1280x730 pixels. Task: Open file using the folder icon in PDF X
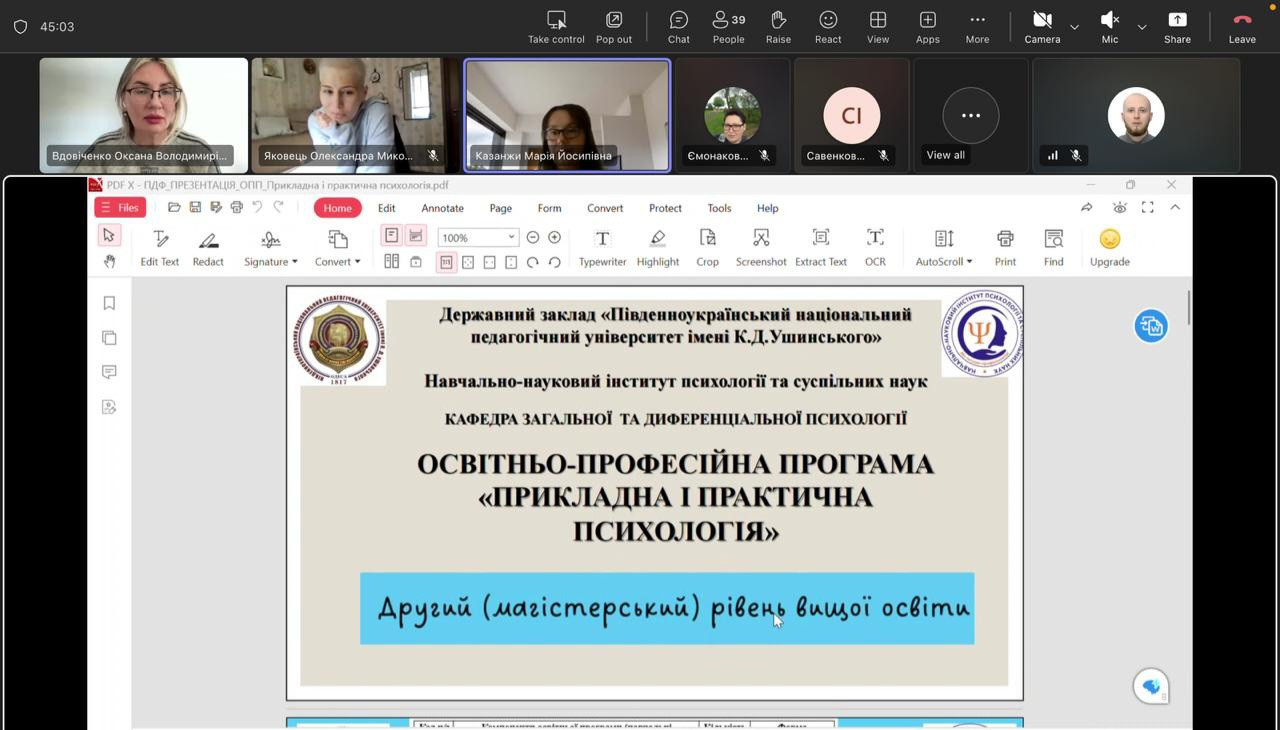(x=174, y=207)
